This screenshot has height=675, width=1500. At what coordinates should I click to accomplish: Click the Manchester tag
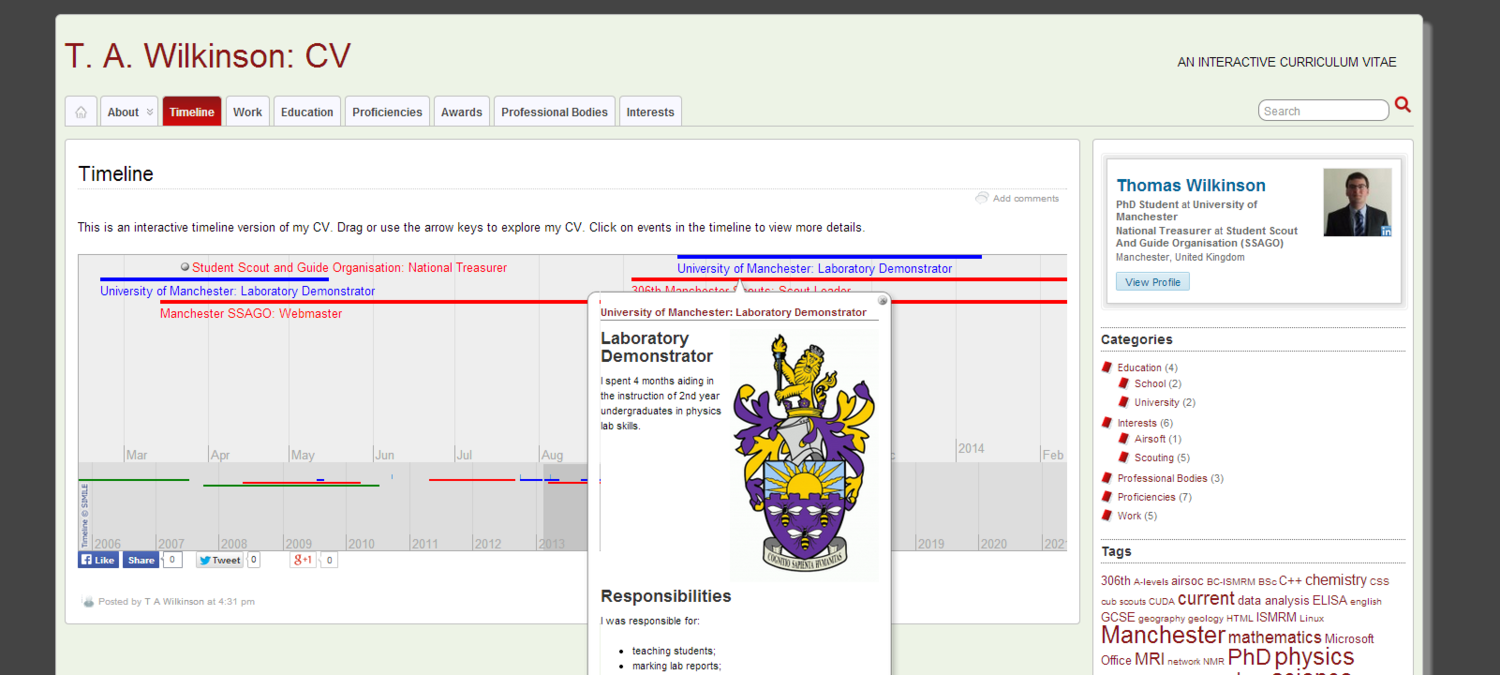[1163, 635]
